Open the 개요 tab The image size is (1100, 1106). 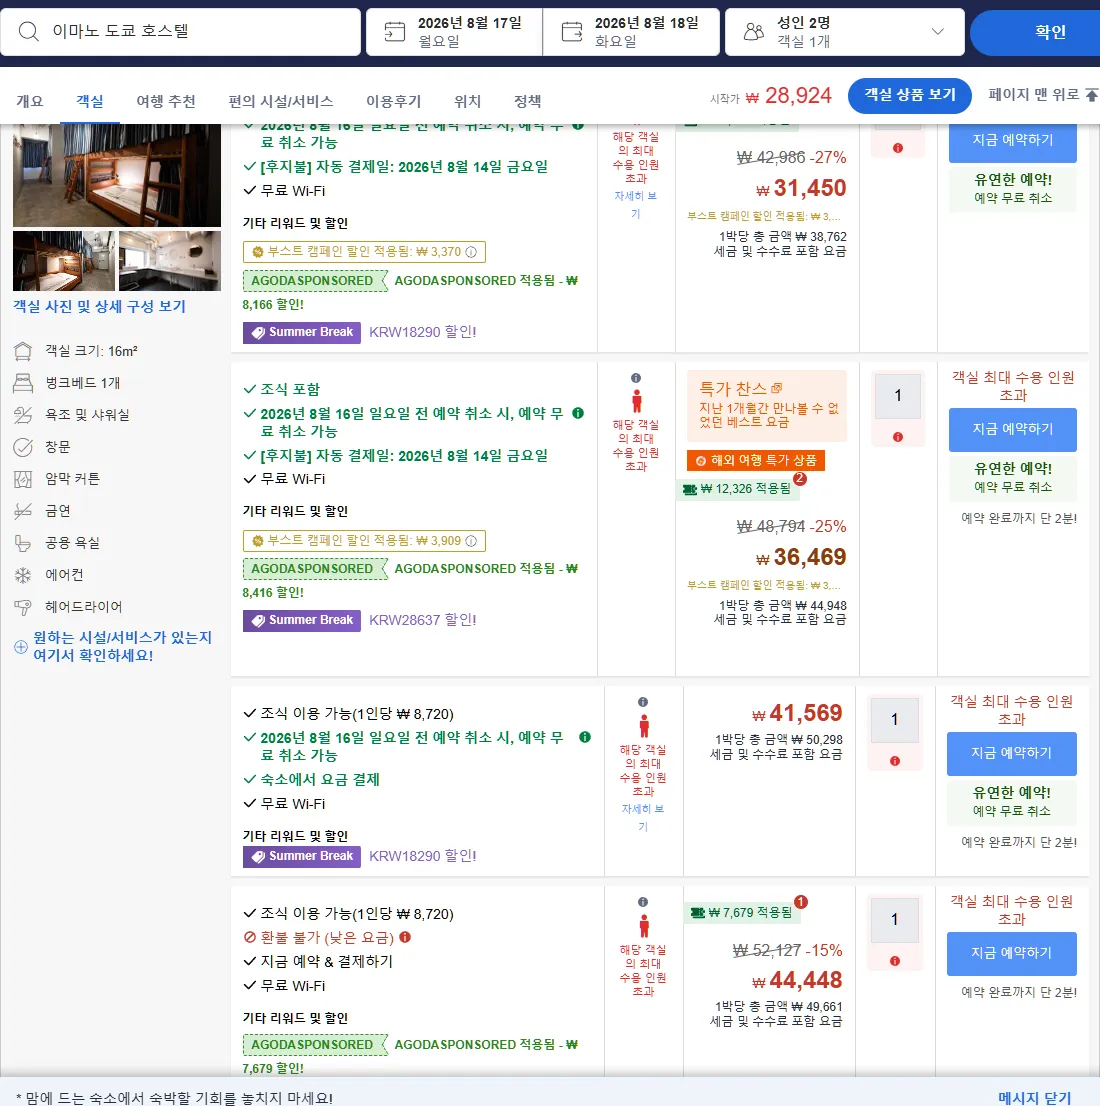pyautogui.click(x=30, y=102)
